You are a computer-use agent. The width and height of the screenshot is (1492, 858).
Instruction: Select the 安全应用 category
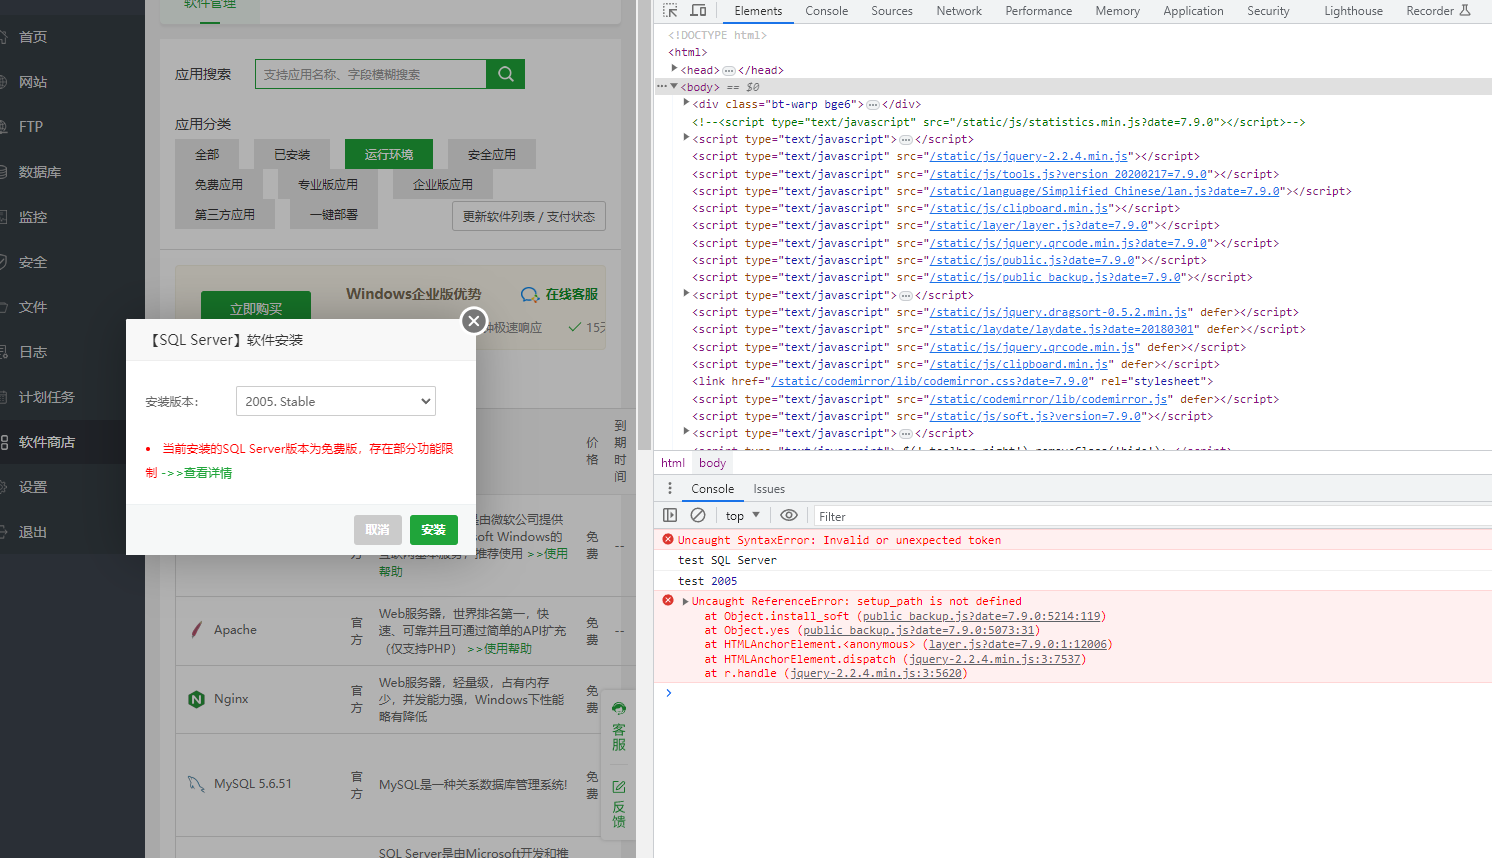[x=492, y=154]
